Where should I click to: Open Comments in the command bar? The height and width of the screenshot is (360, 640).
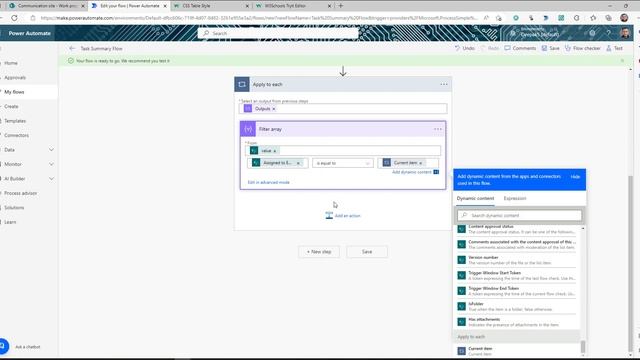pyautogui.click(x=520, y=48)
